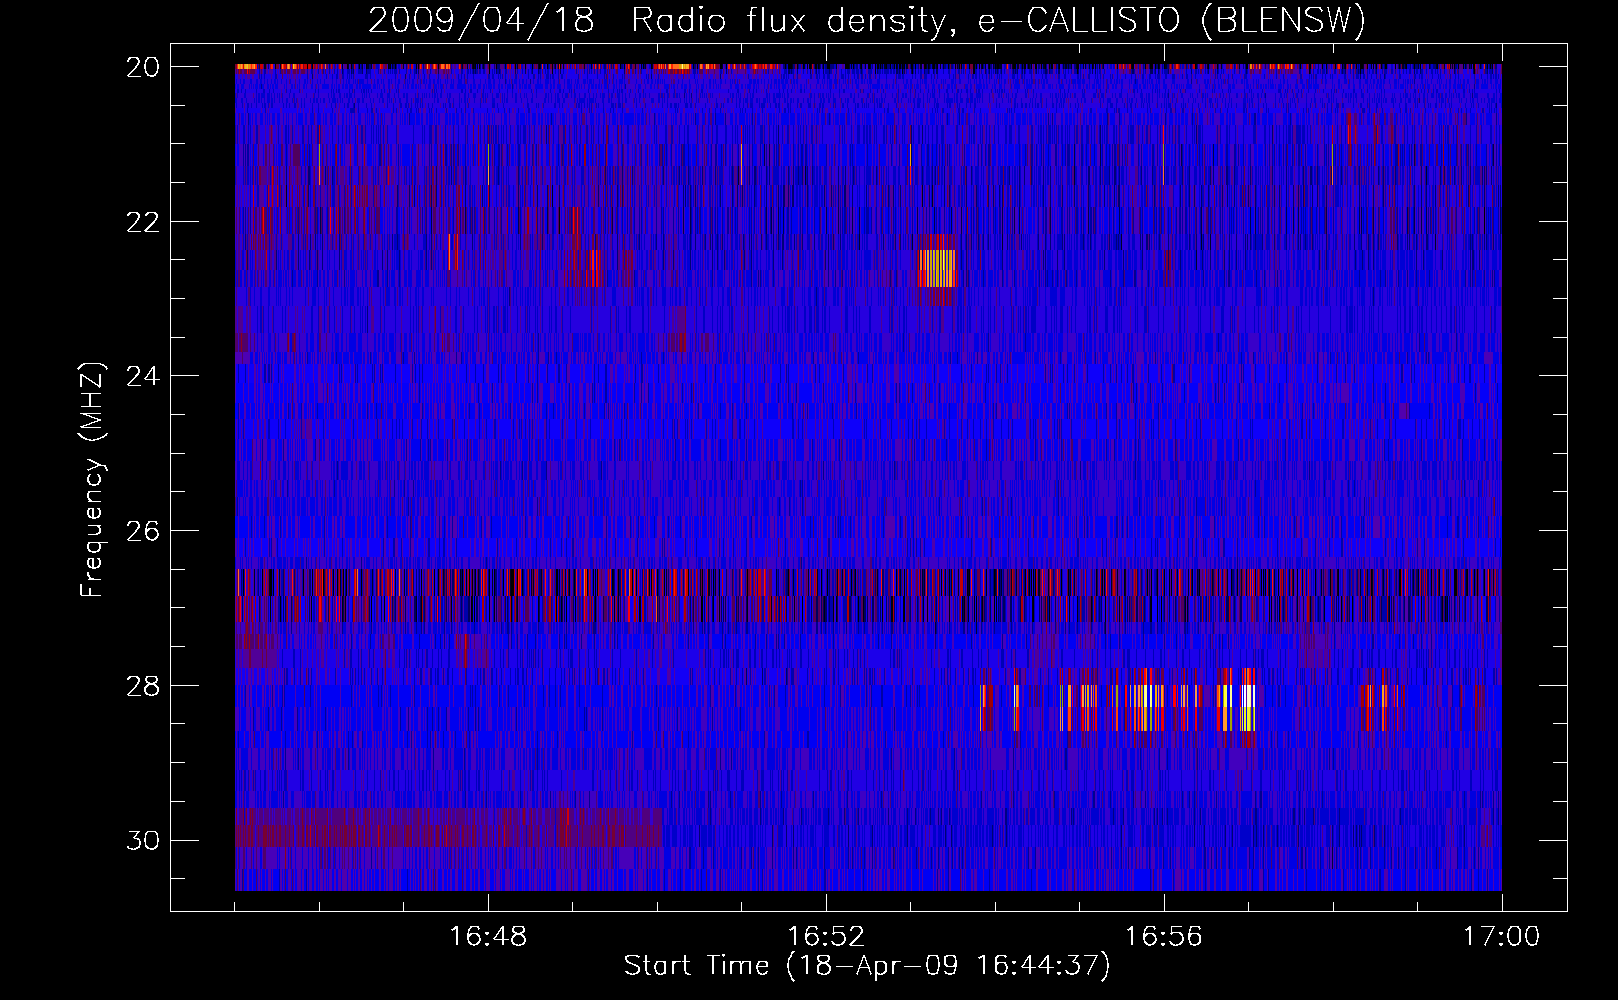Image resolution: width=1618 pixels, height=1000 pixels.
Task: Click the 30 frequency tick label
Action: [x=143, y=840]
